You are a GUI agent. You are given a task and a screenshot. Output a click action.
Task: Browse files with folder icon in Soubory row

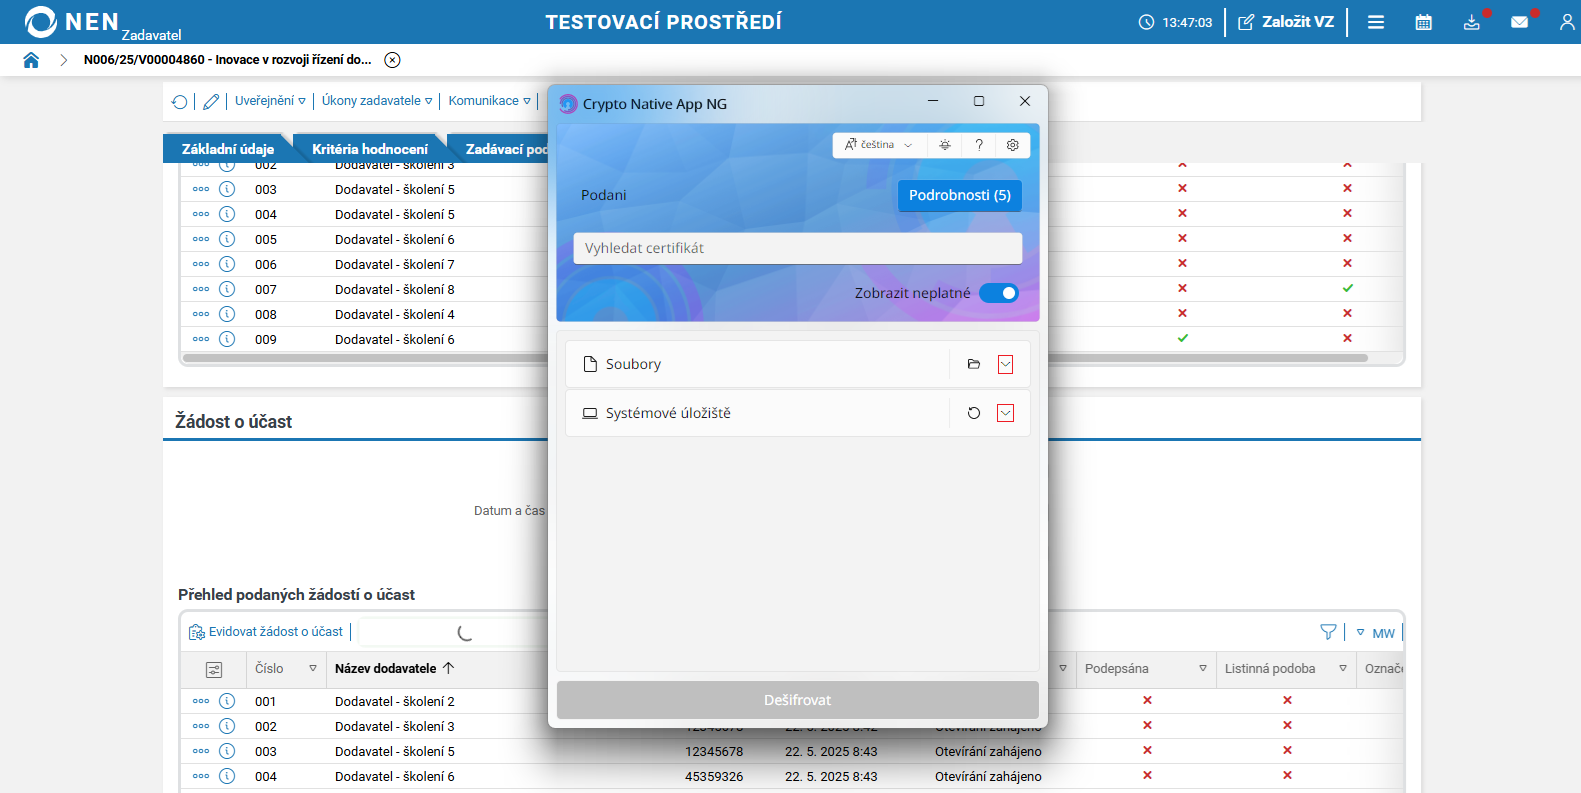pos(974,364)
